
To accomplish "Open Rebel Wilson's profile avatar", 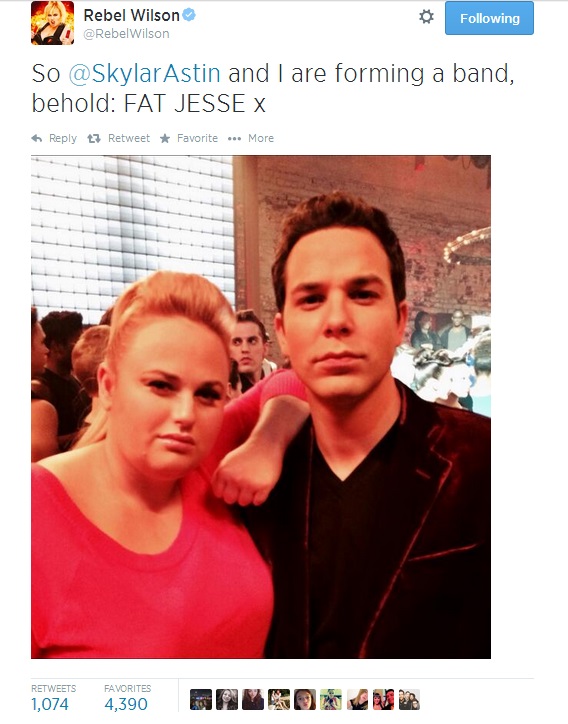I will point(53,23).
